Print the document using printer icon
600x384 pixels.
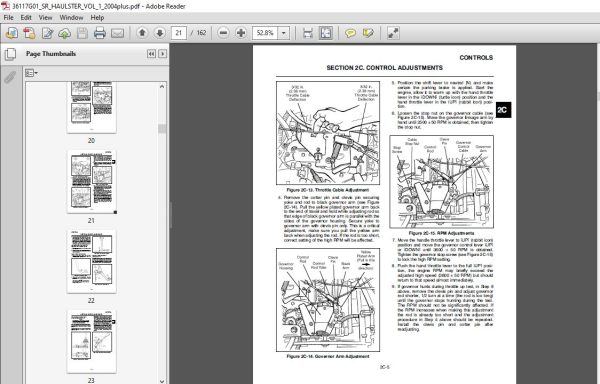pos(99,33)
